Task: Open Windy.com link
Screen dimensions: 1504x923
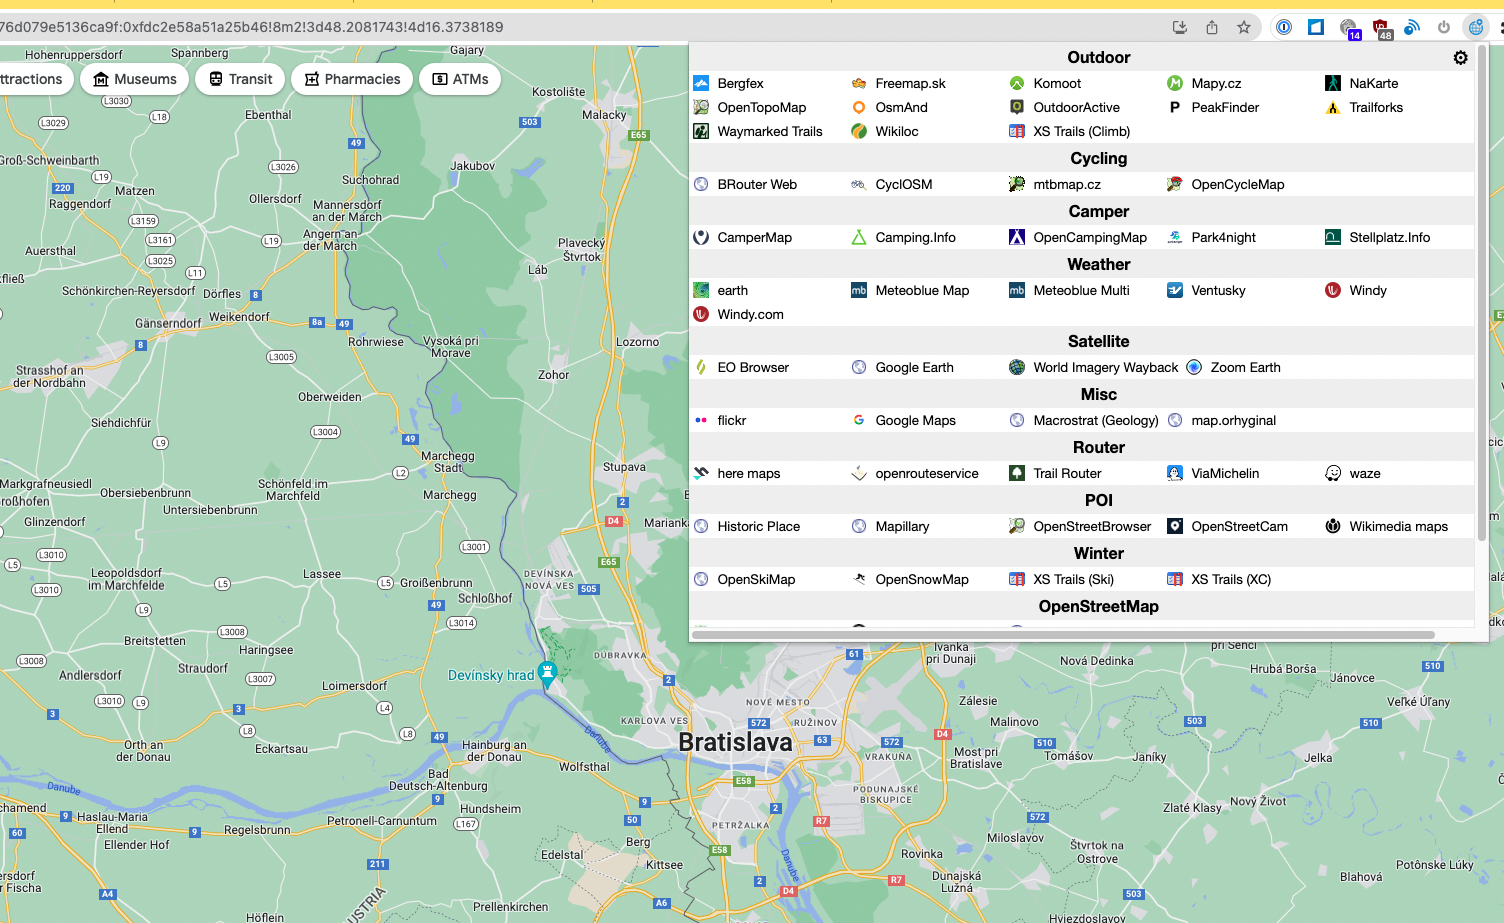Action: coord(750,314)
